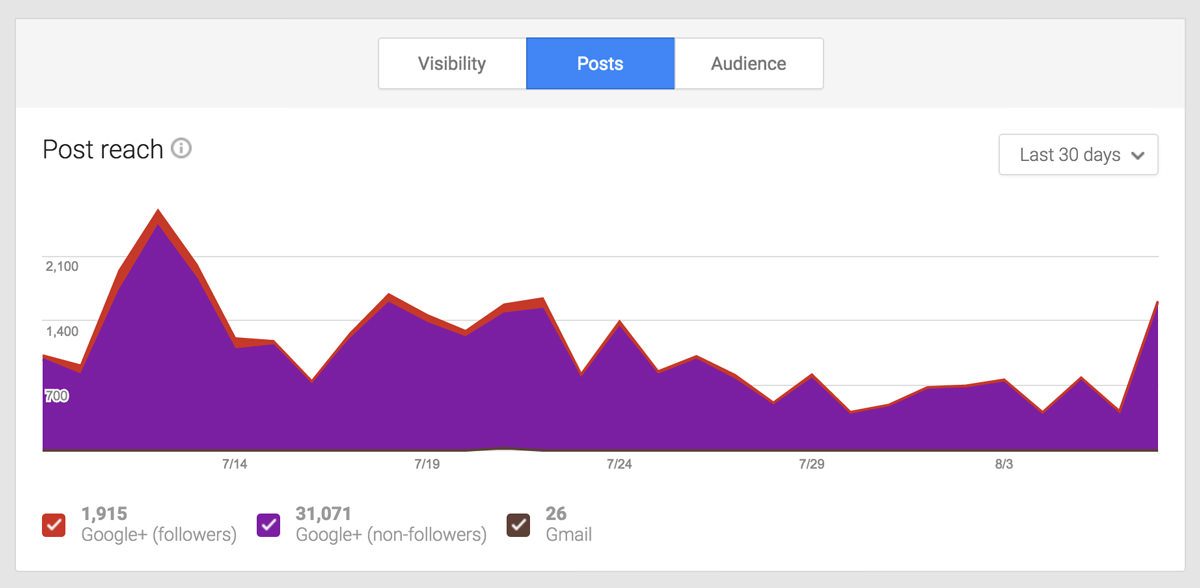1200x588 pixels.
Task: Select the 7/24 date axis label
Action: click(x=619, y=464)
